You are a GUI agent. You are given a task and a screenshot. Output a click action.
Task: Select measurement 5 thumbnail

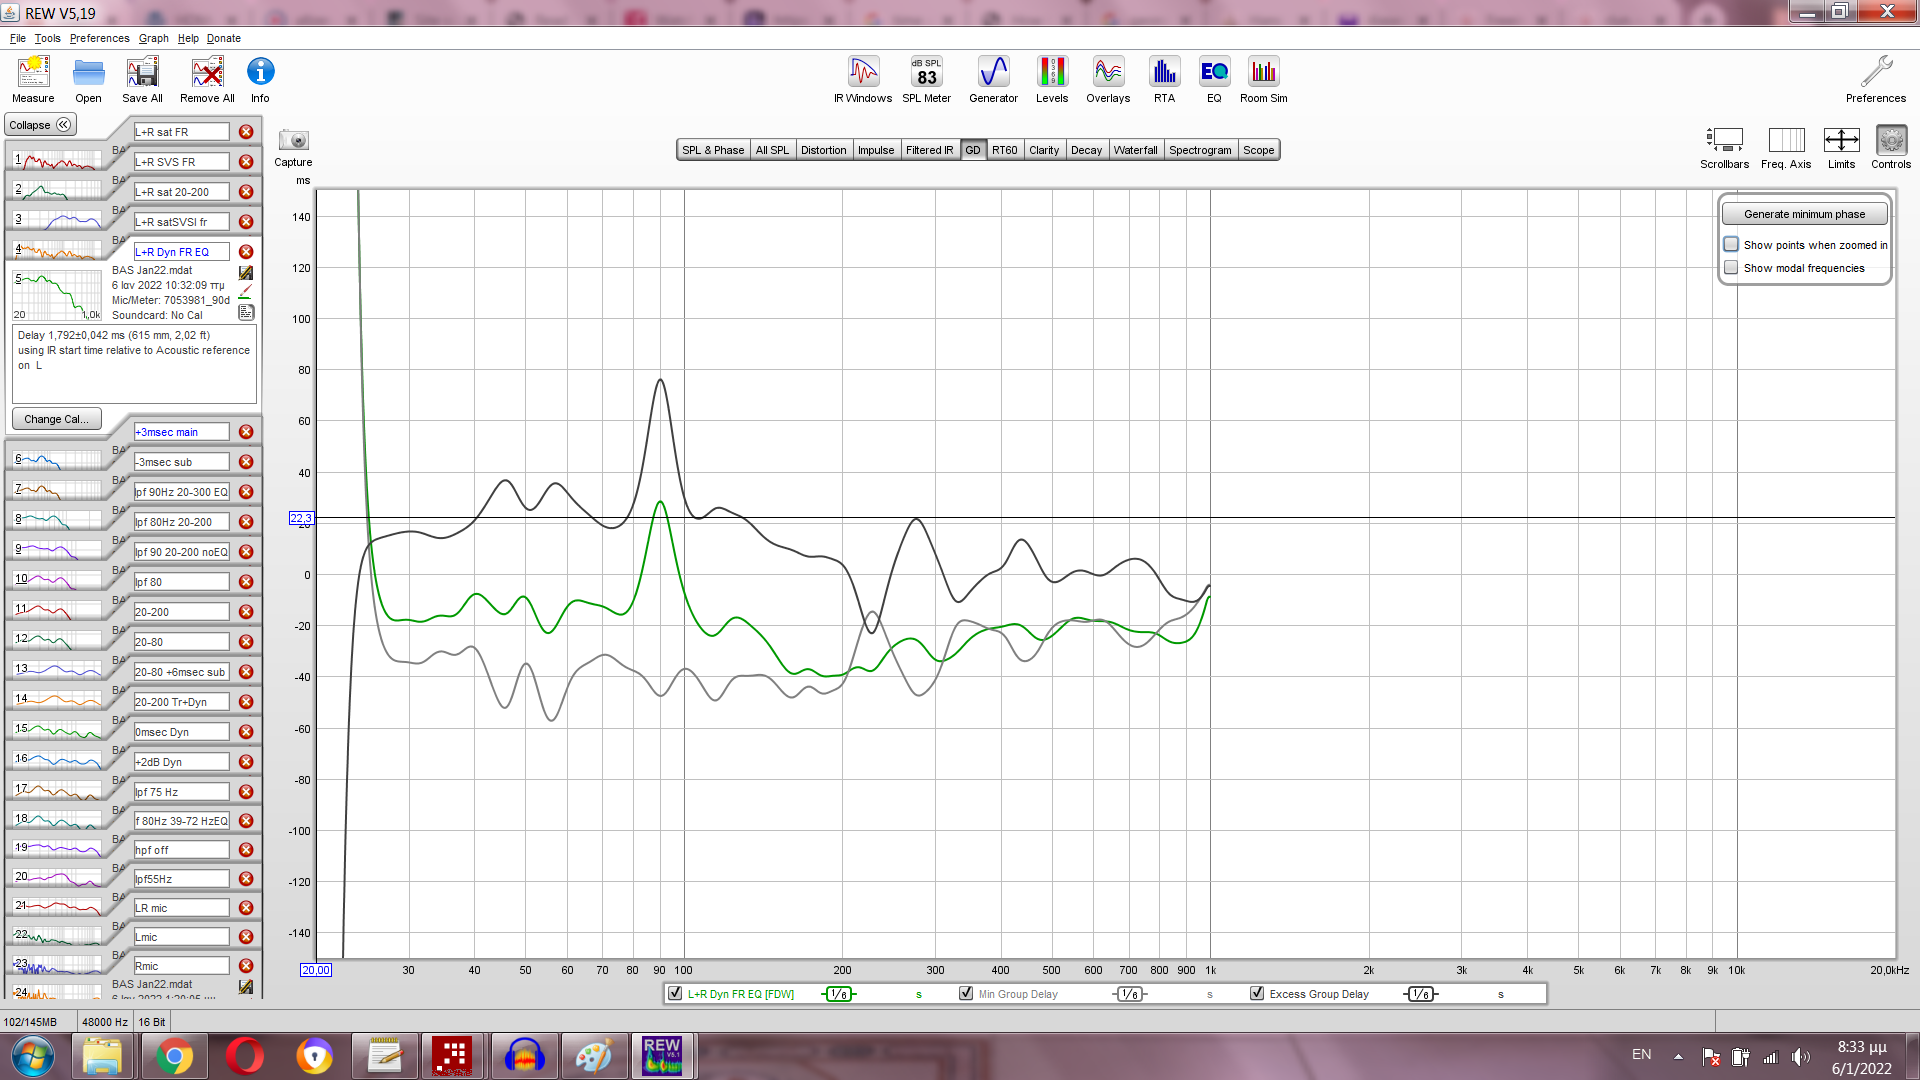click(57, 296)
